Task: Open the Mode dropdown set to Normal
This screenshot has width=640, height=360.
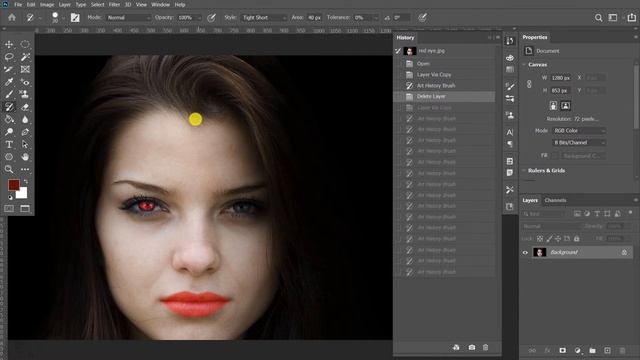Action: pyautogui.click(x=128, y=18)
